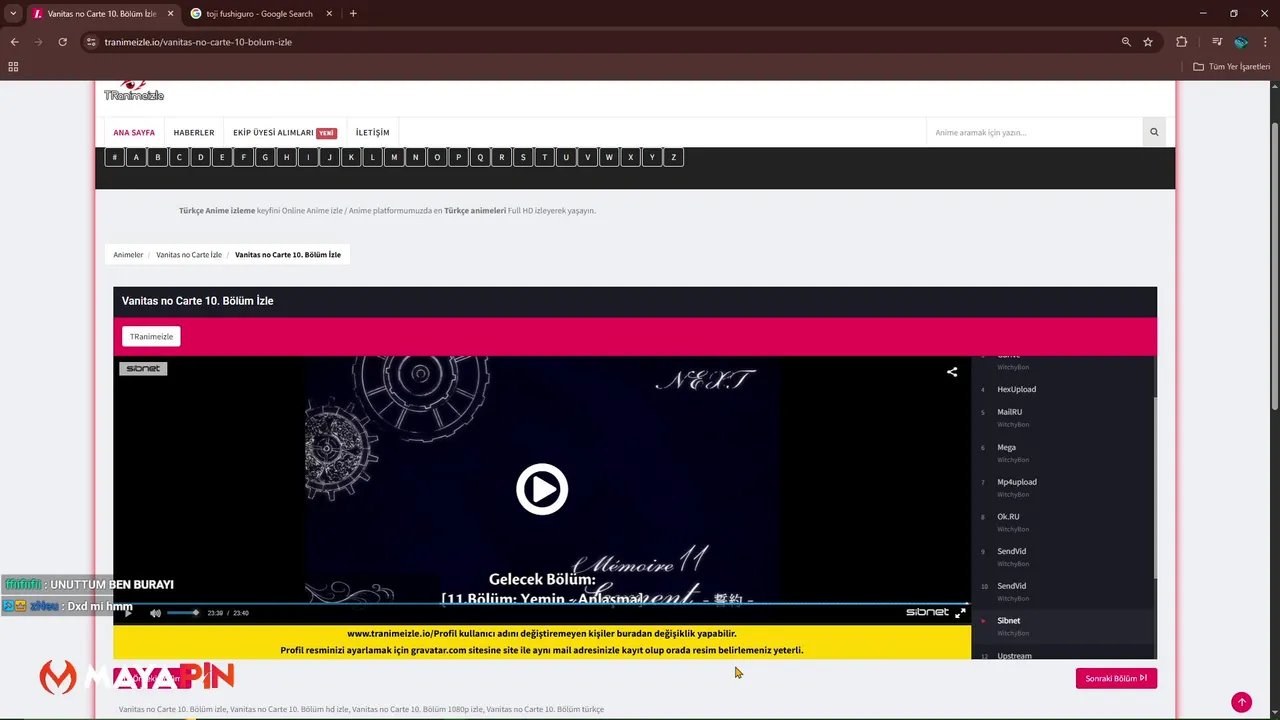Open Tüm Yer İşaretleri bookmarks folder
This screenshot has height=720, width=1280.
1232,67
